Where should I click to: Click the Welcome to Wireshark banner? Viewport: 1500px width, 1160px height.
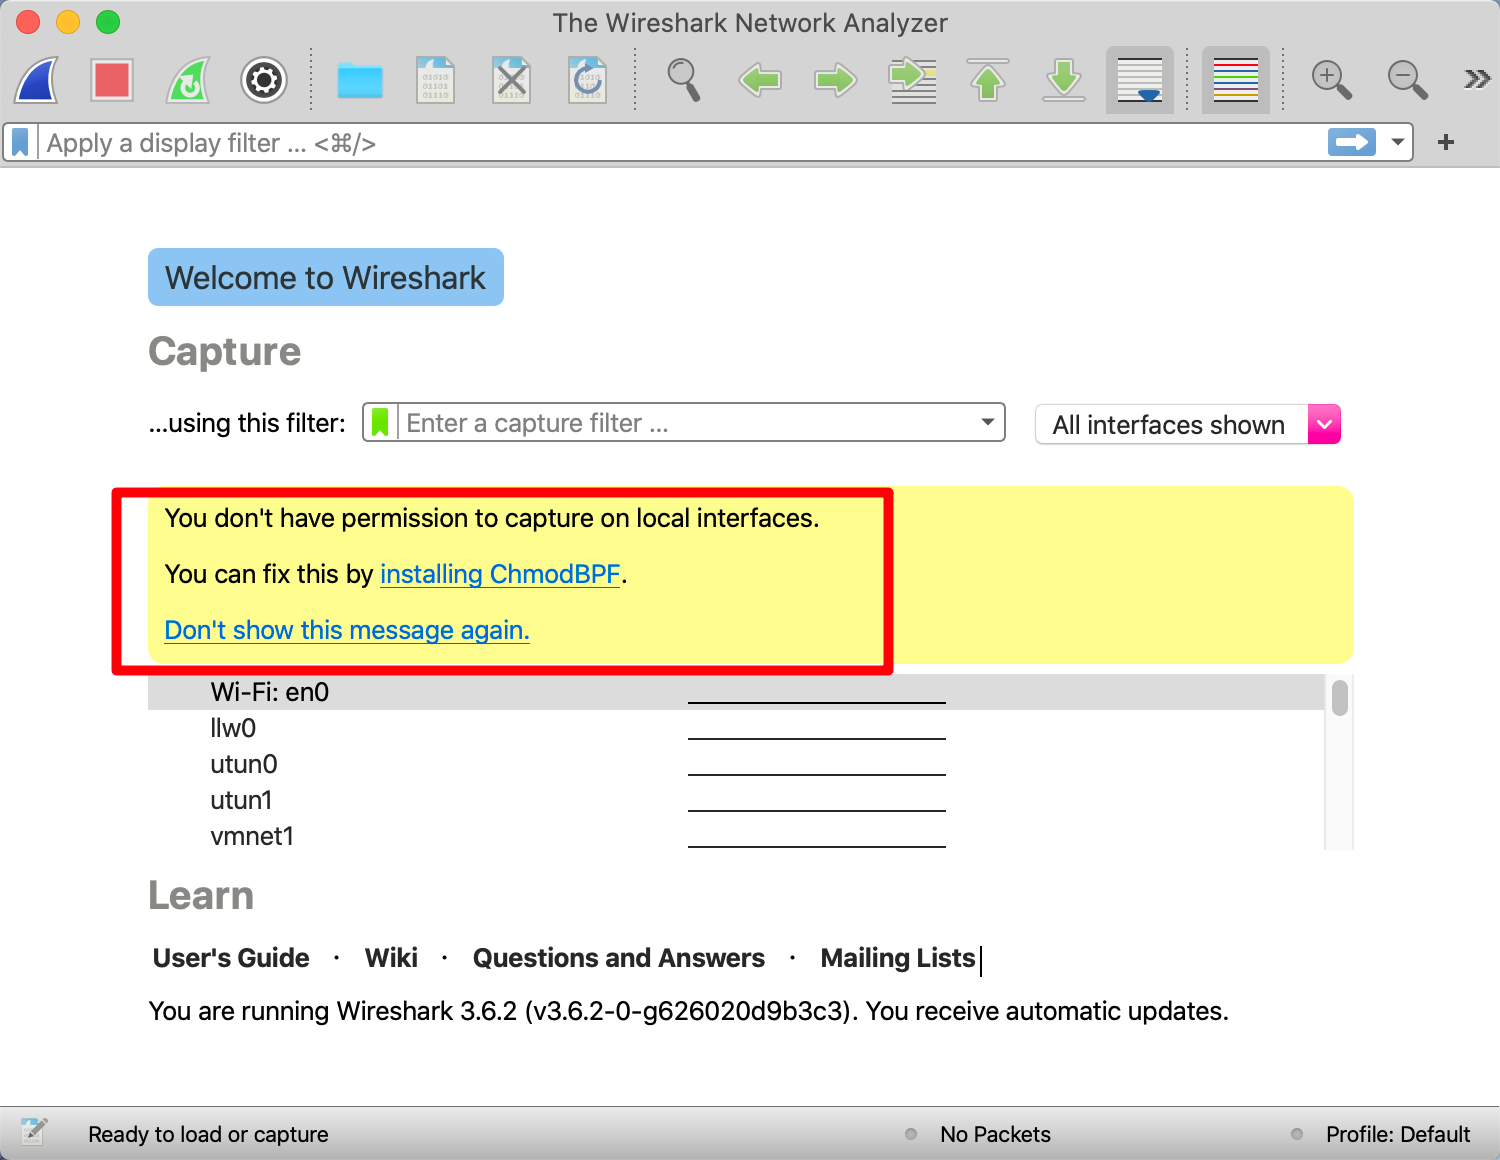coord(326,277)
